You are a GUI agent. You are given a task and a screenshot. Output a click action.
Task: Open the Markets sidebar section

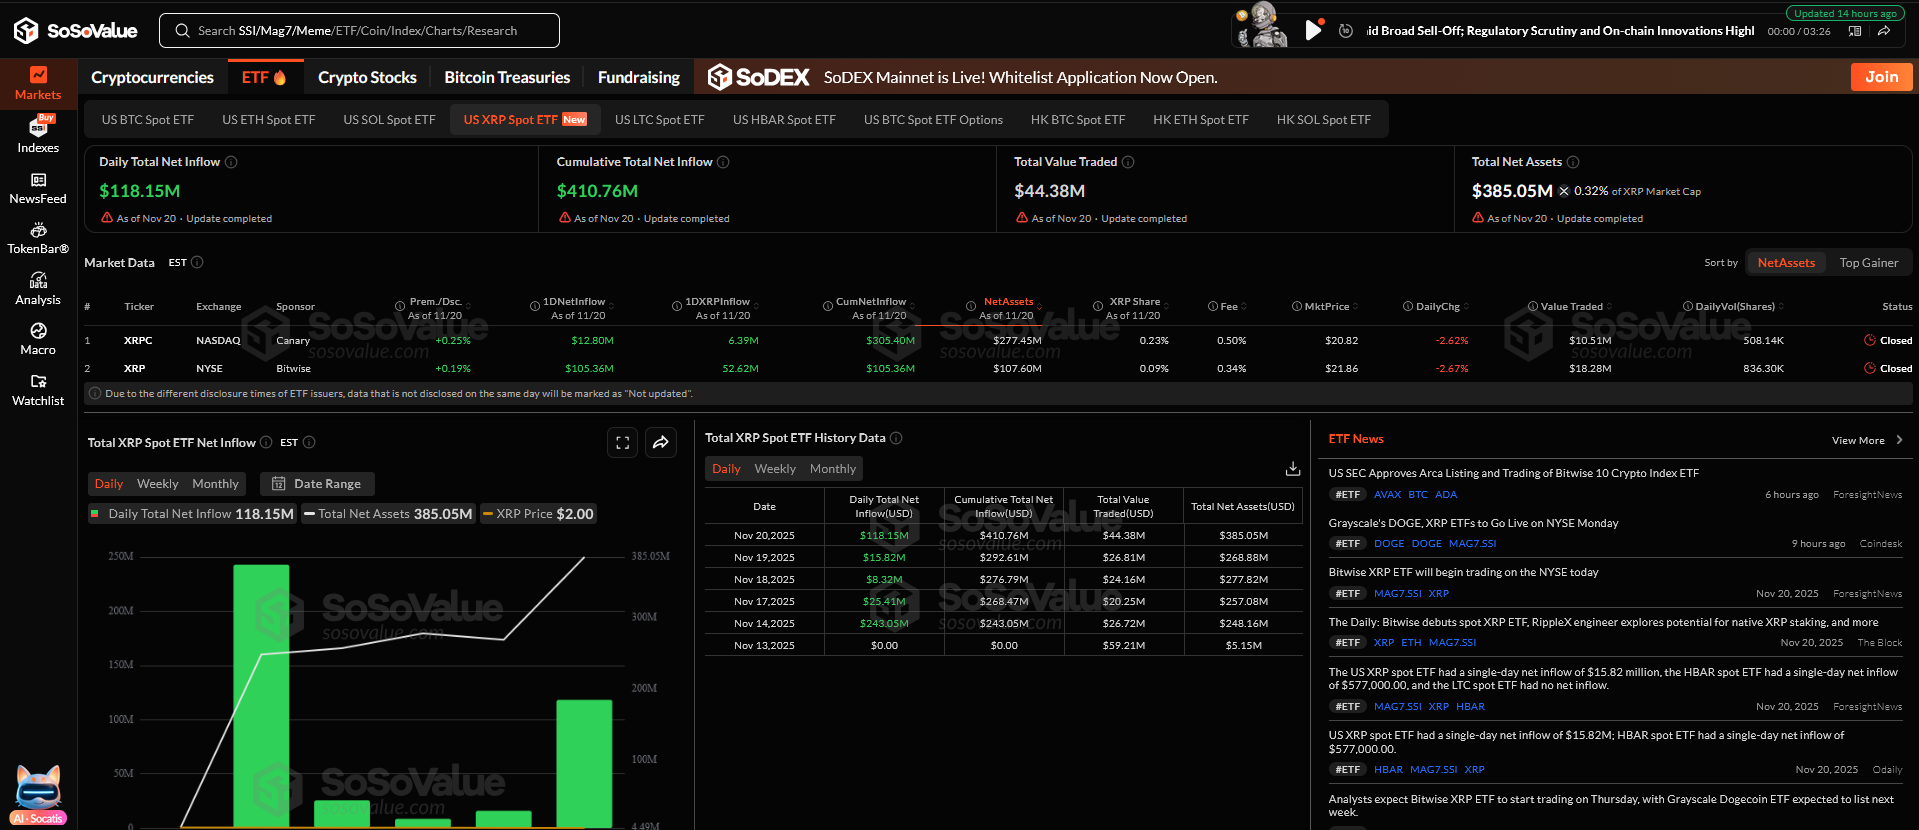pos(38,83)
